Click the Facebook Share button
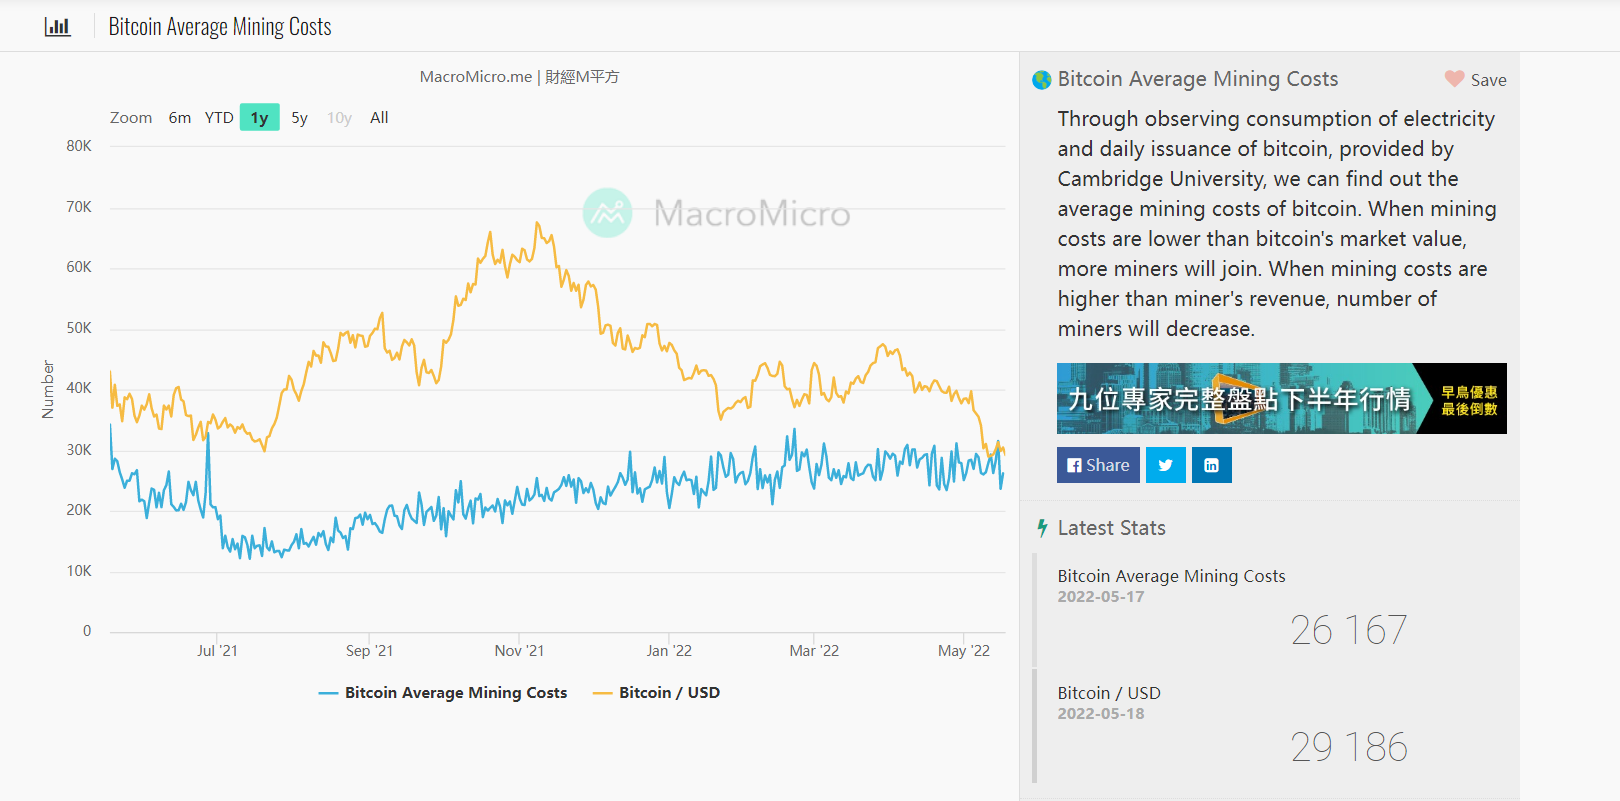Screen dimensions: 1620x801 click(x=1098, y=465)
